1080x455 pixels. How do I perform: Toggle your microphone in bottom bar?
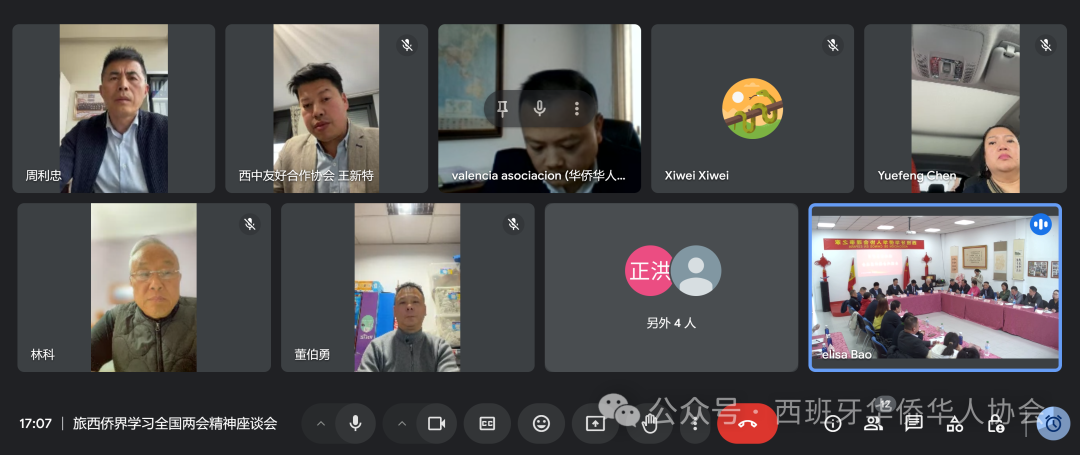[x=355, y=423]
